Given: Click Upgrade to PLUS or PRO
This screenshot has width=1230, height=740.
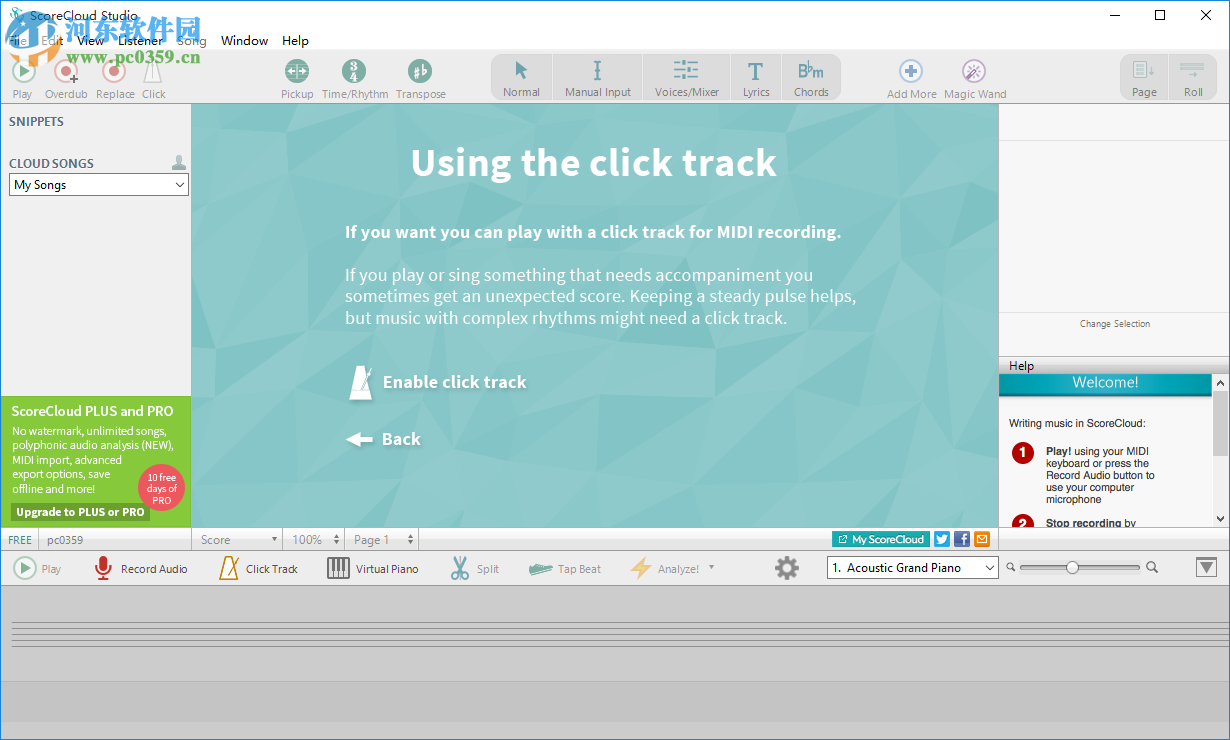Looking at the screenshot, I should (x=80, y=512).
